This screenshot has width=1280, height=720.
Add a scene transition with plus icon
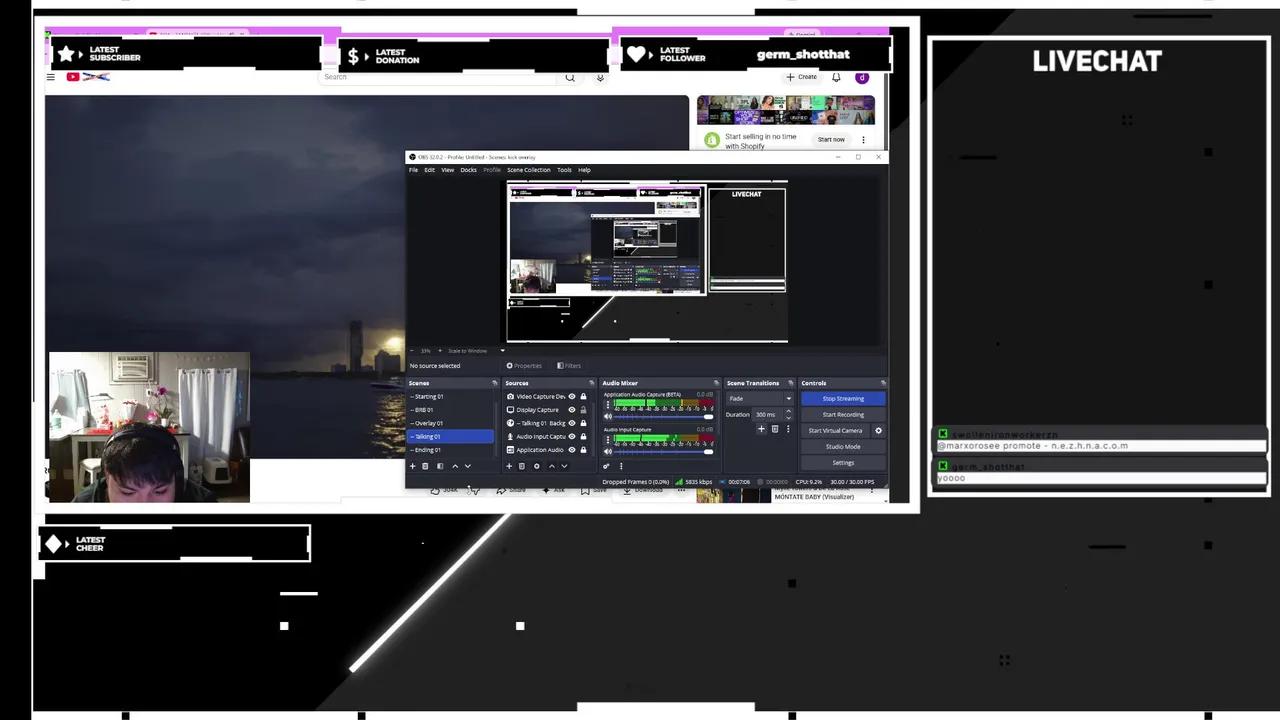pyautogui.click(x=761, y=429)
